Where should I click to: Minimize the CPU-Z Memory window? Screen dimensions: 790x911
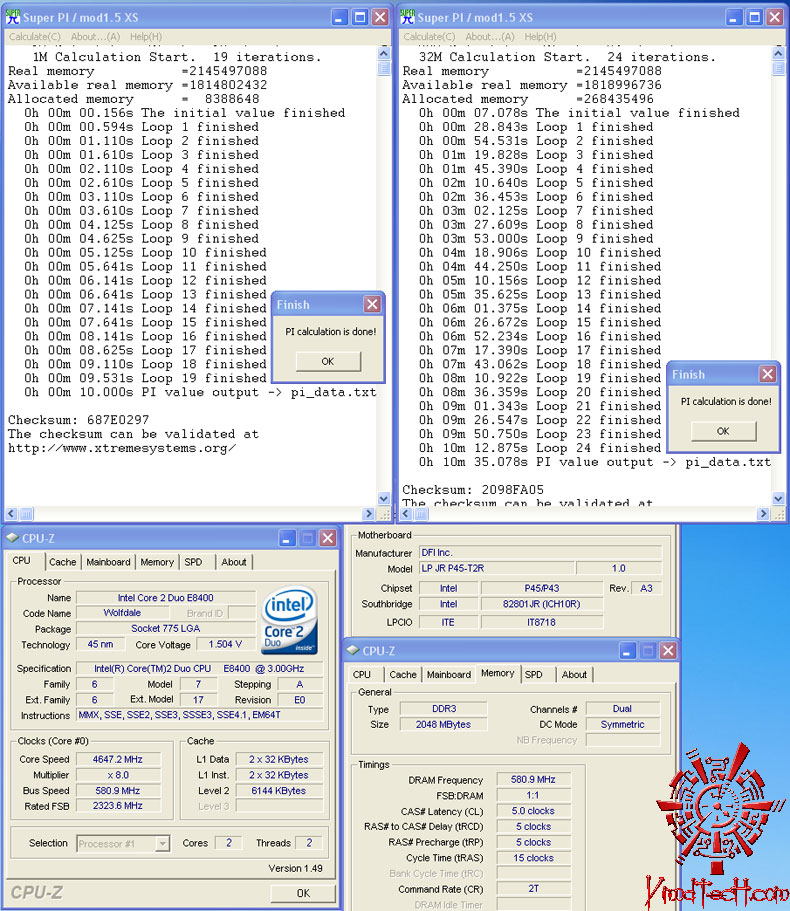tap(627, 650)
